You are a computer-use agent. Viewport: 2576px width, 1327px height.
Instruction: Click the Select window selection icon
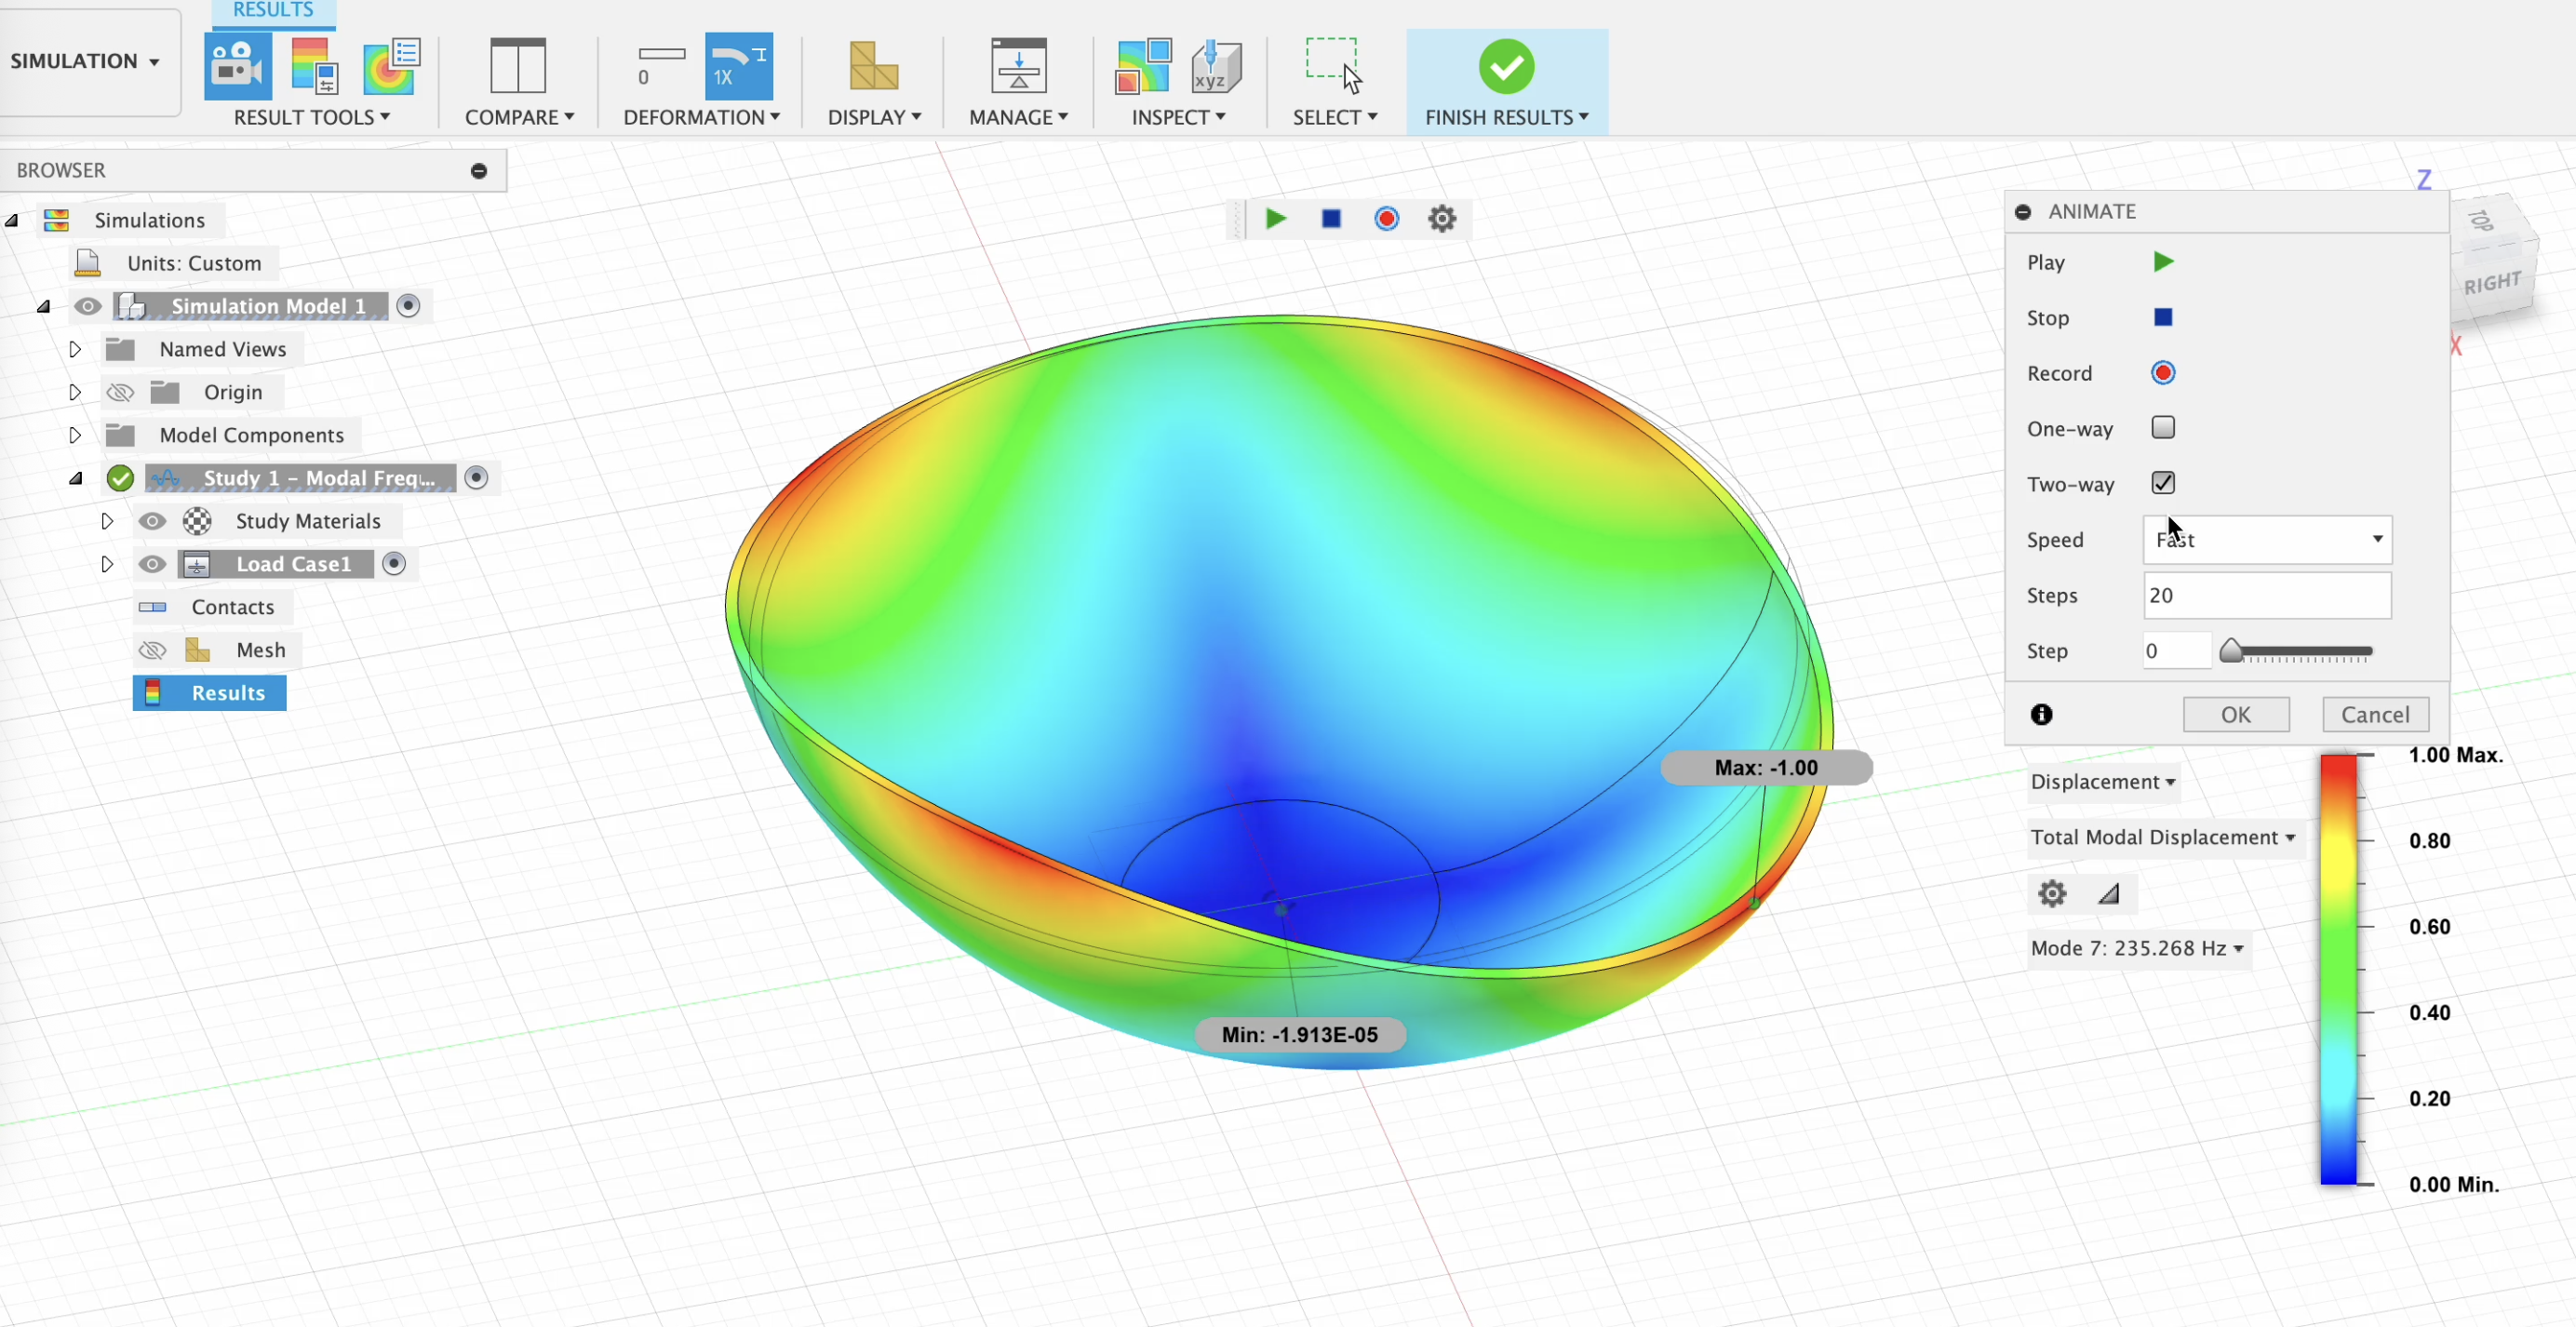(x=1334, y=67)
